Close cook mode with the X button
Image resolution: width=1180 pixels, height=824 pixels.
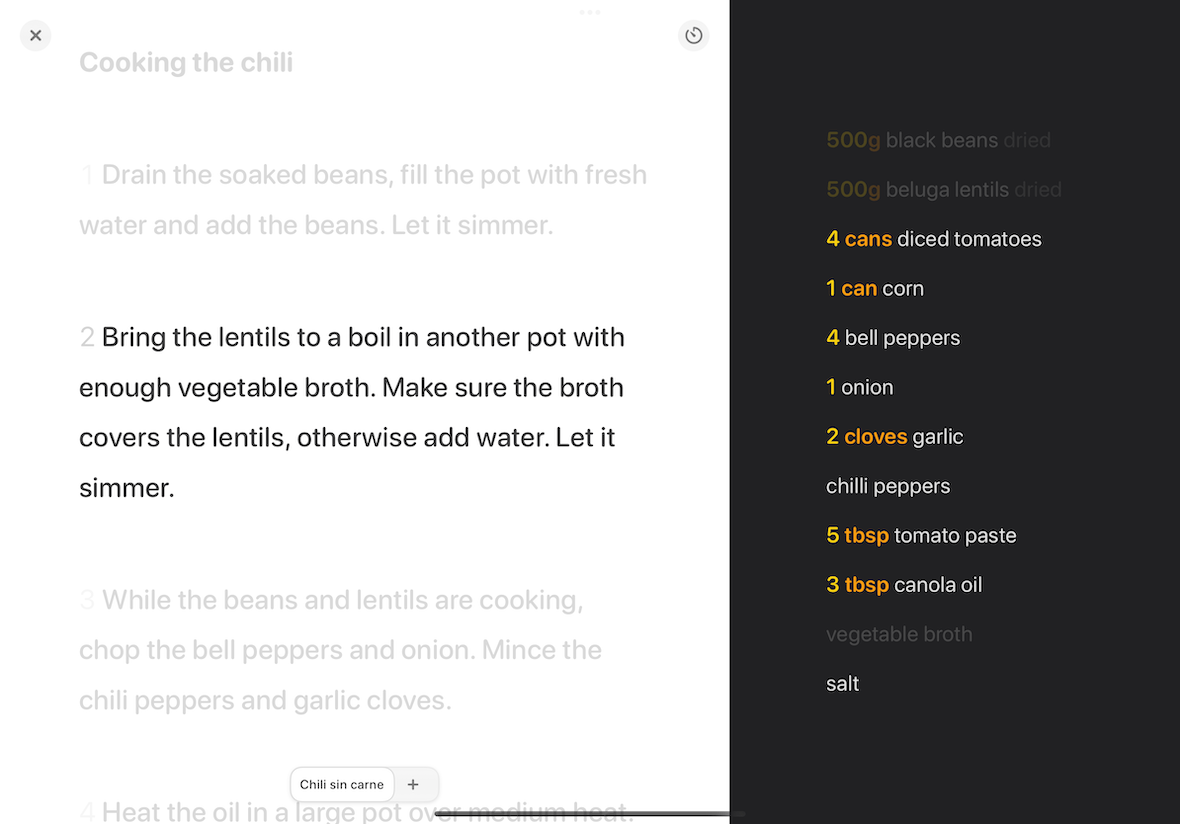click(x=35, y=36)
